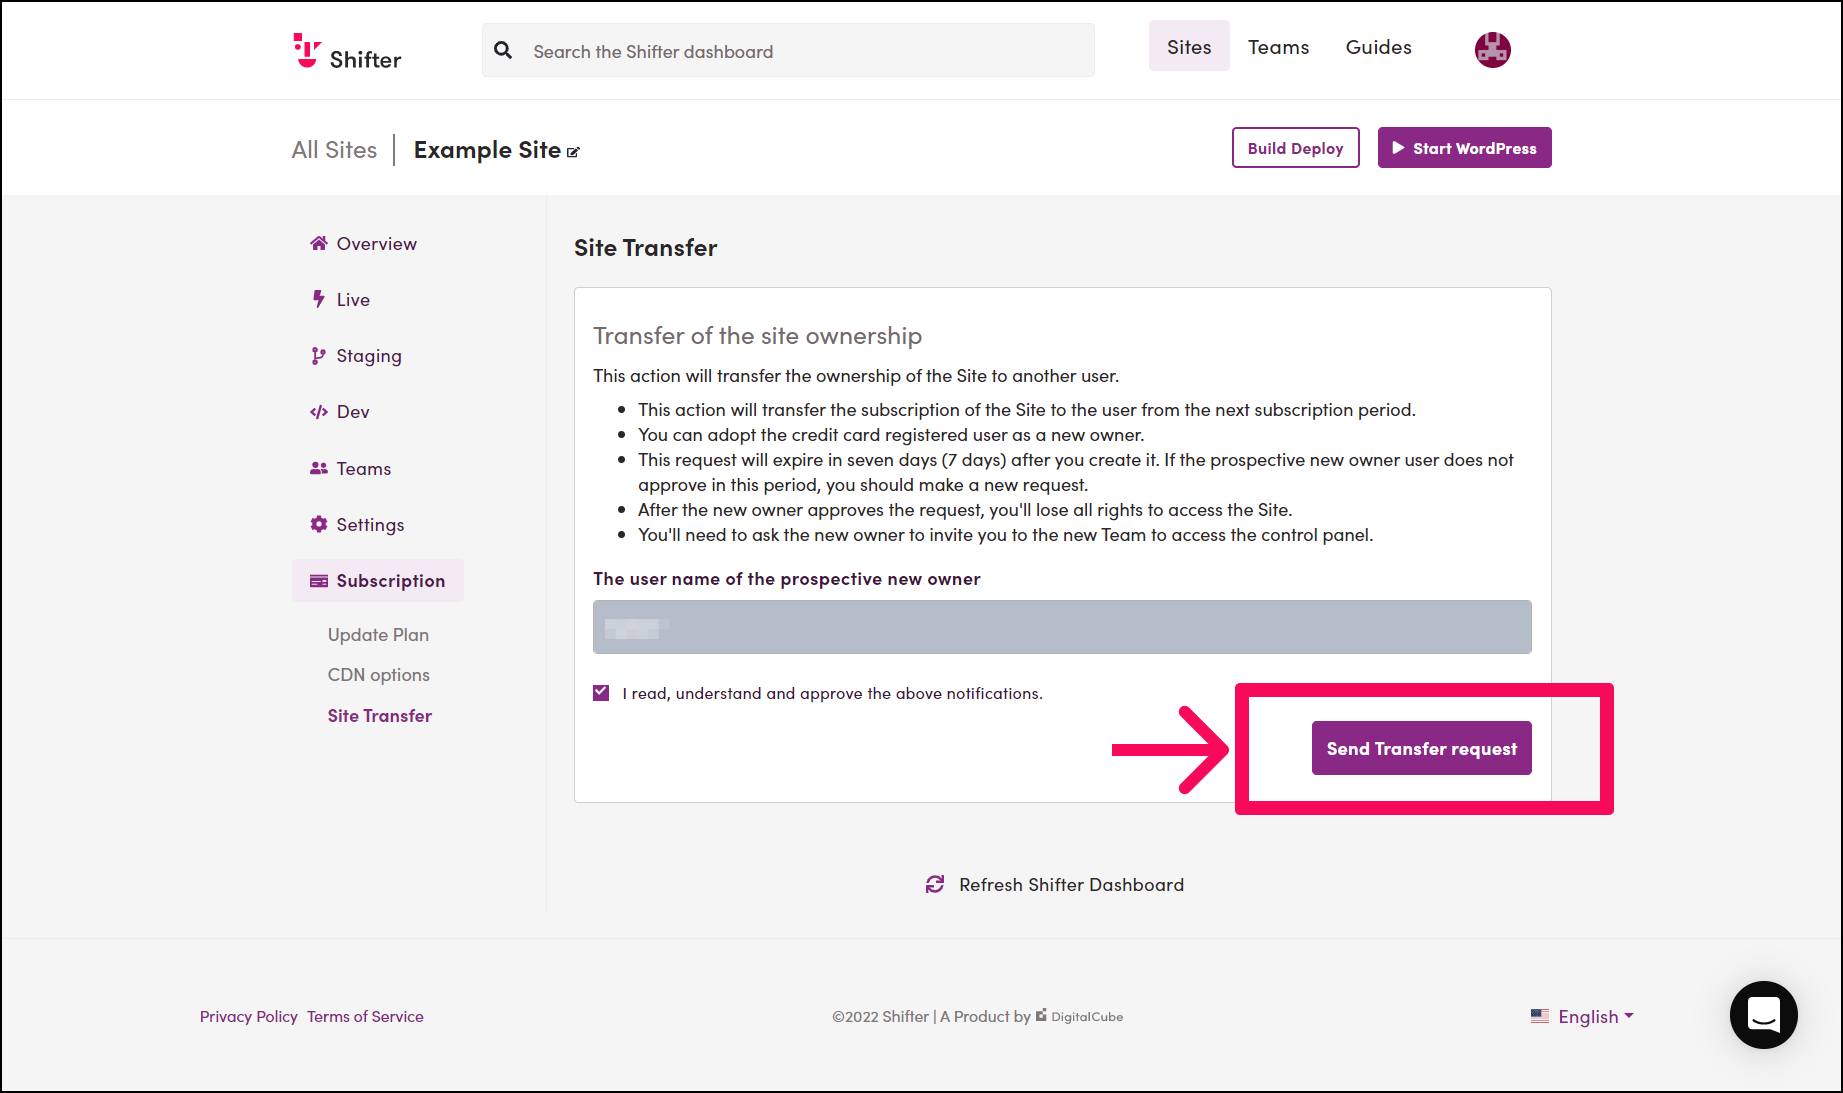
Task: Click the search magnifier icon
Action: (503, 50)
